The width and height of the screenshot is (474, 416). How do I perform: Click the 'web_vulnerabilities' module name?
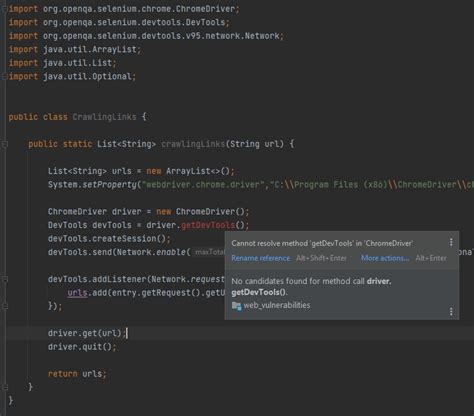(x=277, y=305)
